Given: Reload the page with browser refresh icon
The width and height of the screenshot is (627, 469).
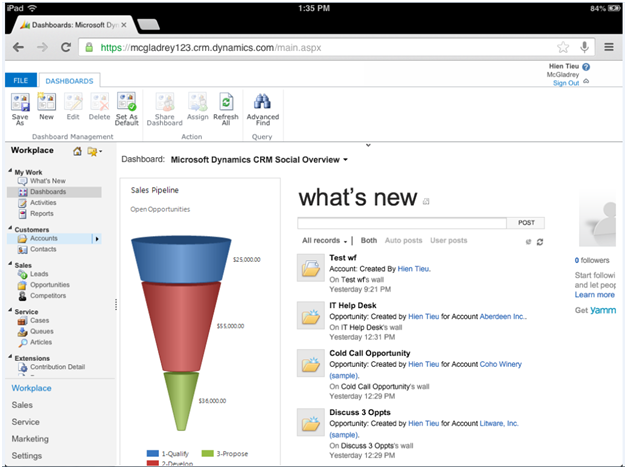Looking at the screenshot, I should coord(66,48).
